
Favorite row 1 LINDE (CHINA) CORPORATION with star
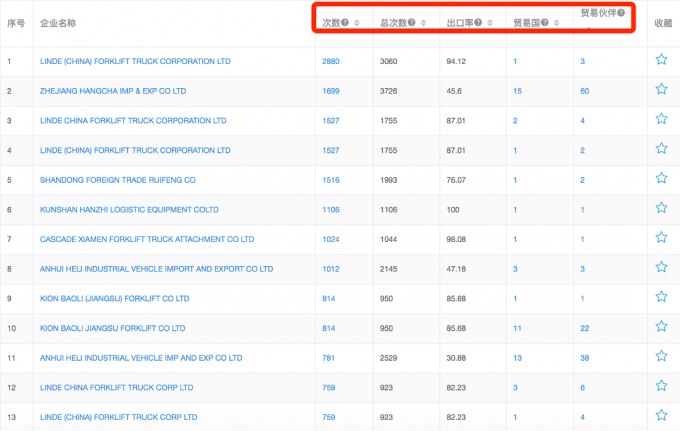tap(661, 59)
